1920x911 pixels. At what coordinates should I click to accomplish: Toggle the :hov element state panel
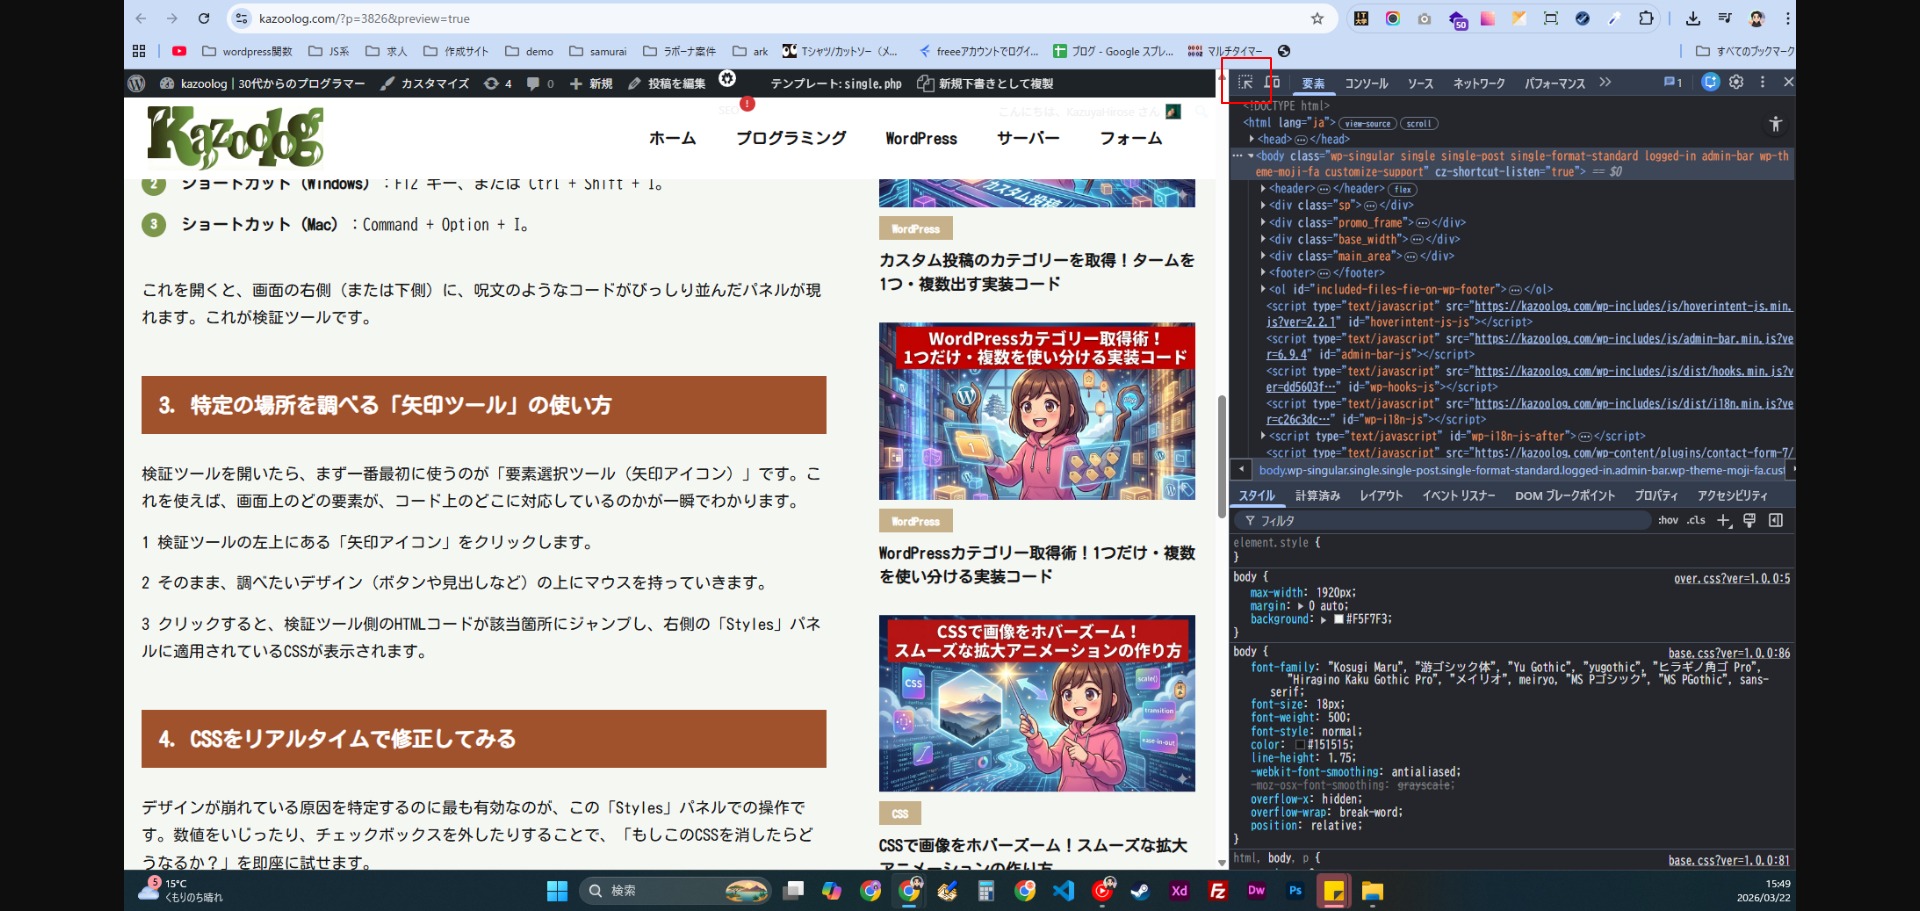point(1668,521)
